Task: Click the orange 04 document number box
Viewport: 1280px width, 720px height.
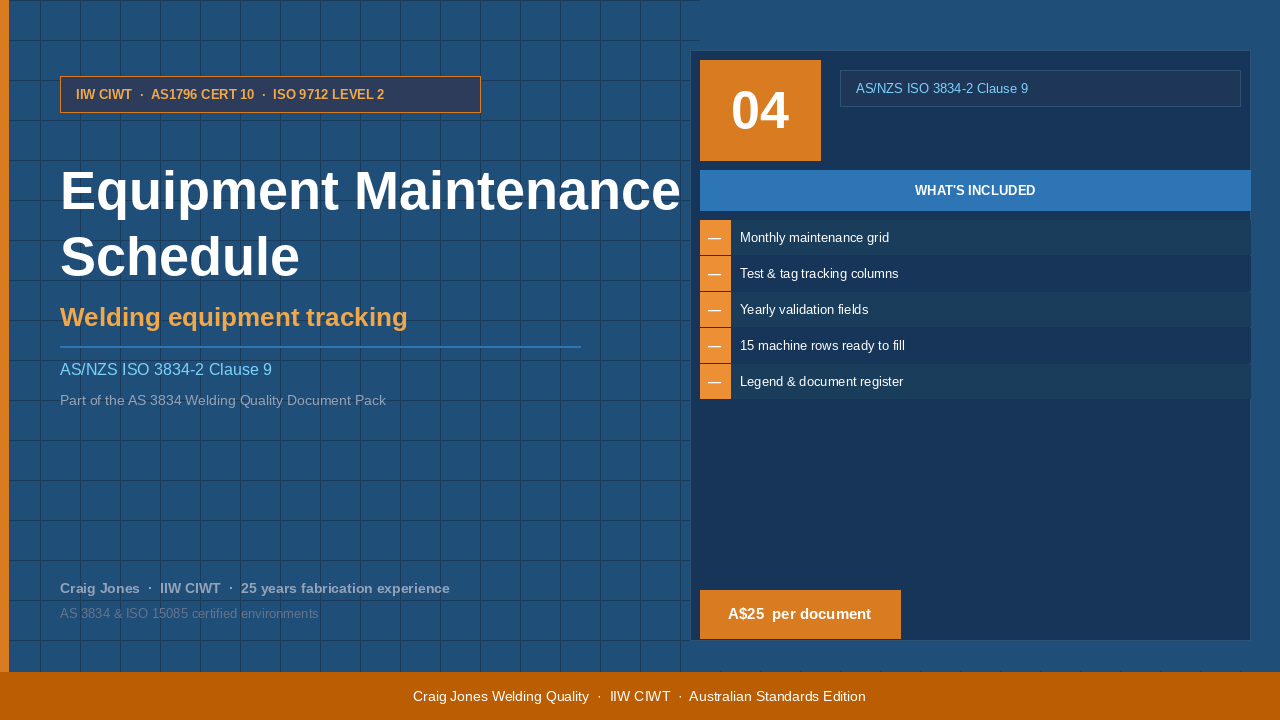Action: click(760, 110)
